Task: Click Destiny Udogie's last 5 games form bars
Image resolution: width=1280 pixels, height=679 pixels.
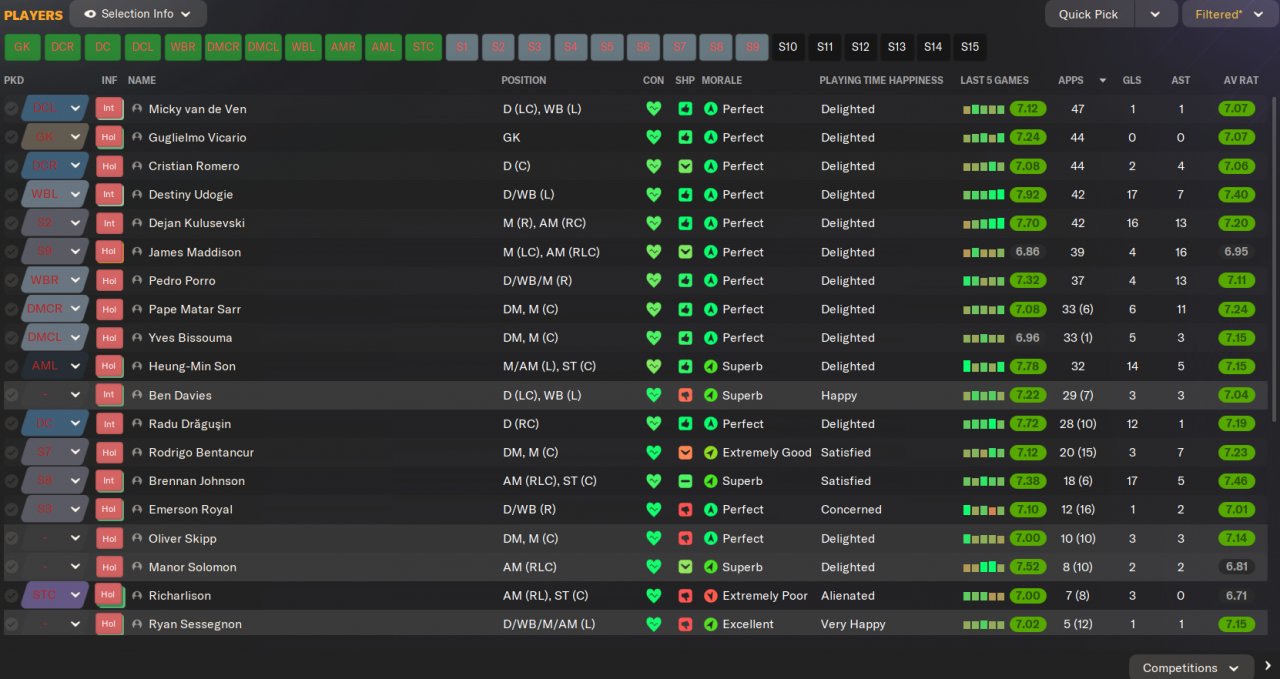Action: pos(984,195)
